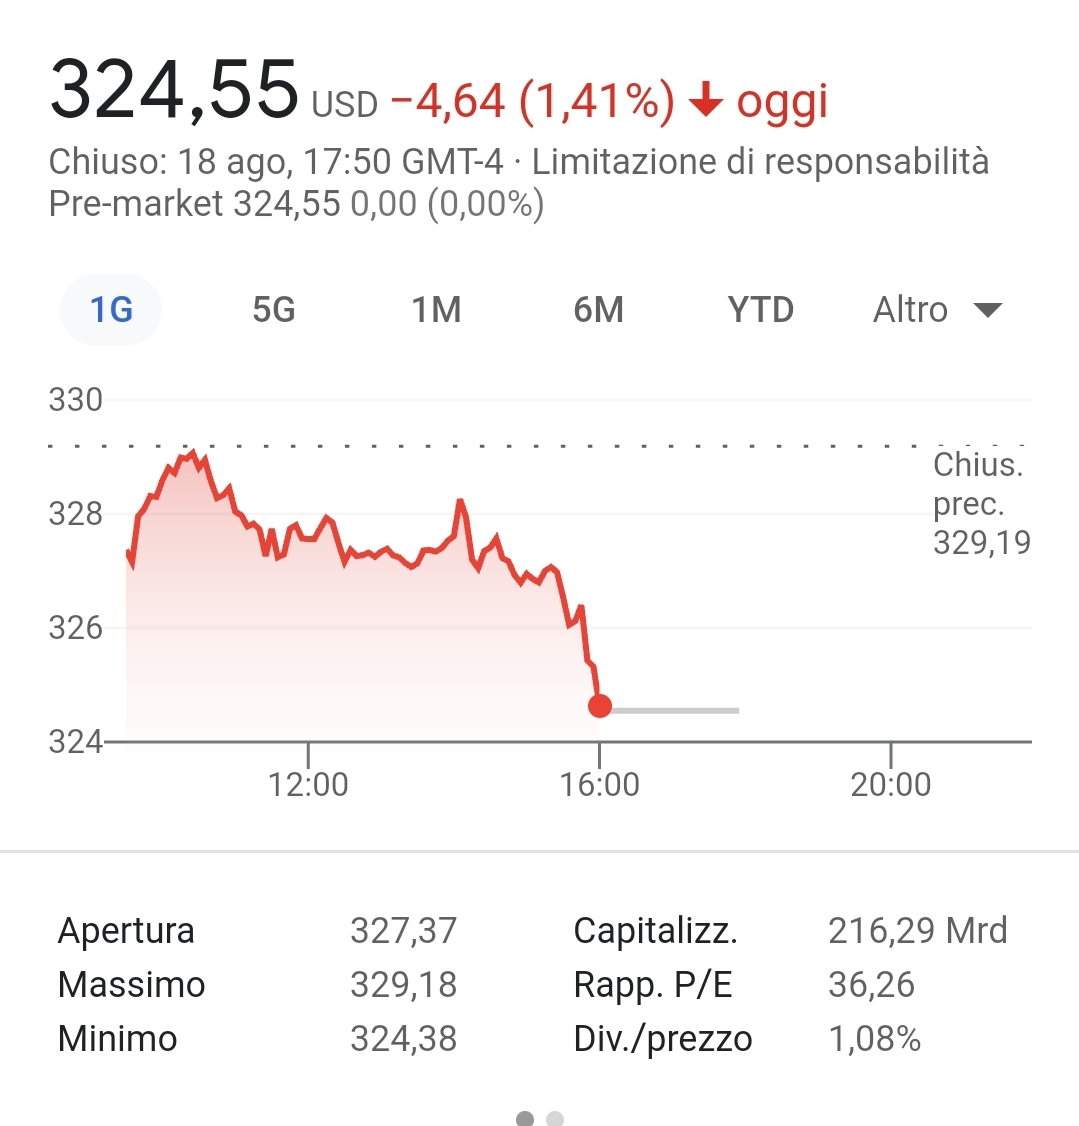1079x1126 pixels.
Task: Select the first pagination dot
Action: coord(525,1118)
